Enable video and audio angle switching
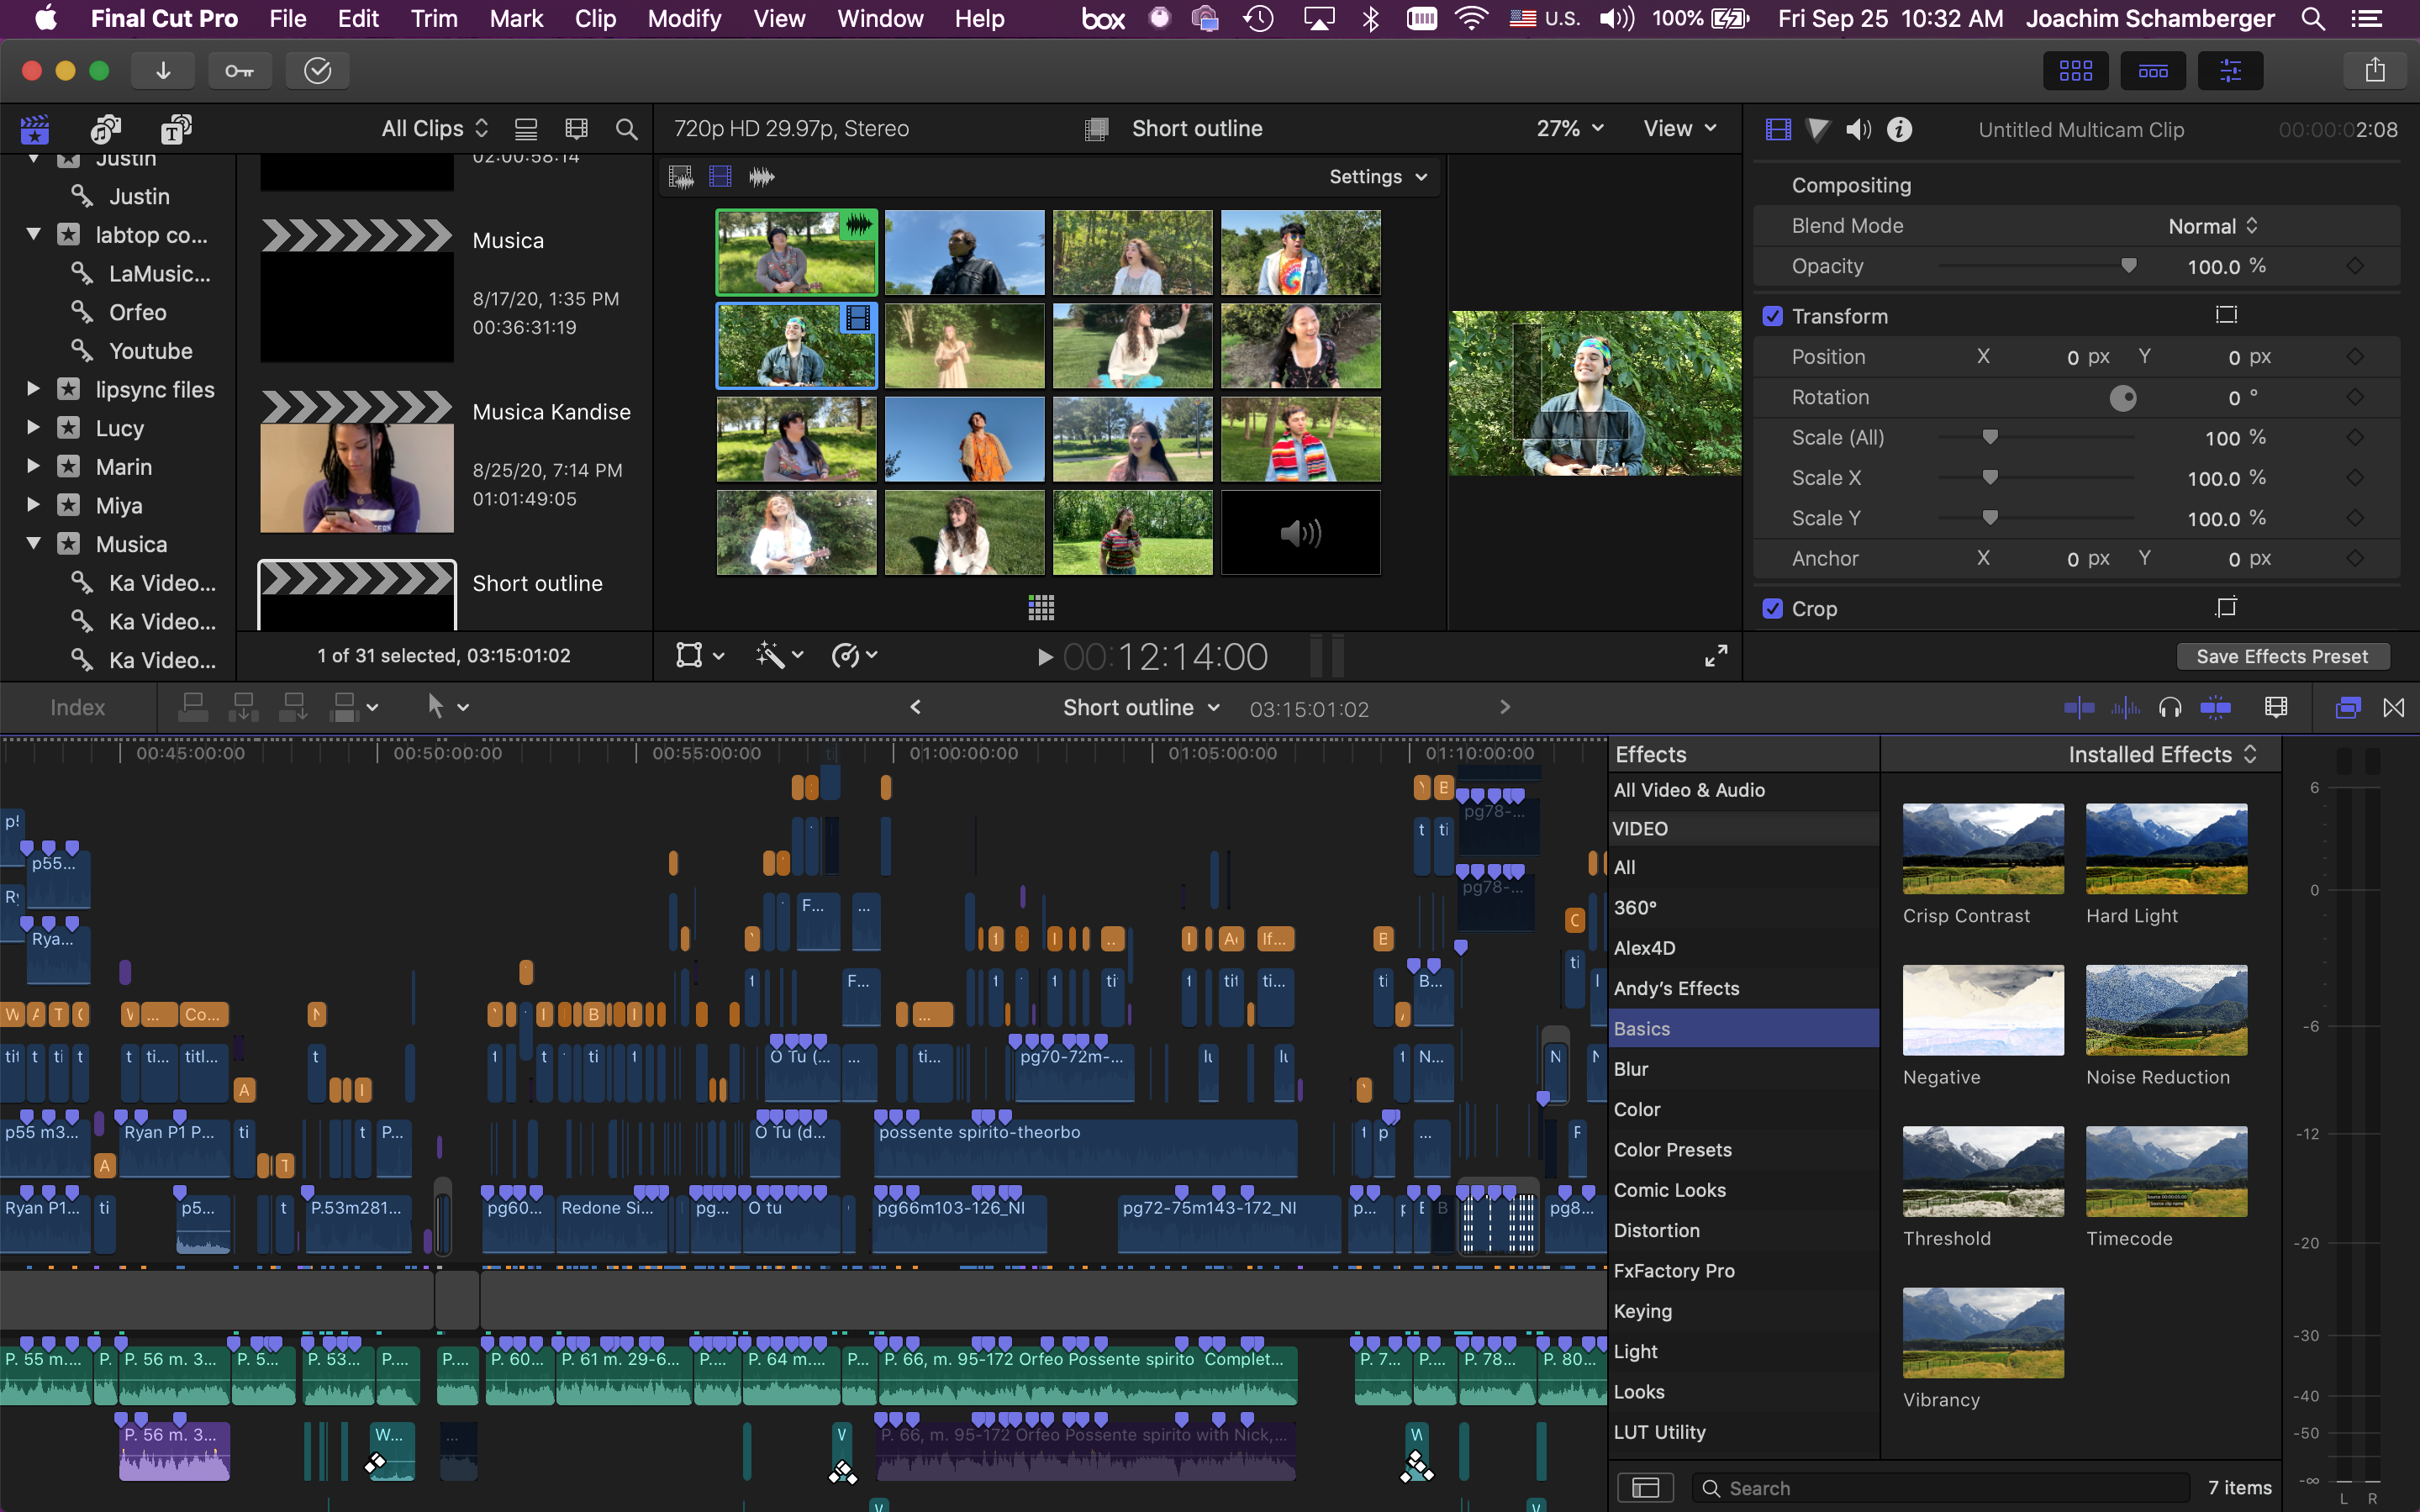Image resolution: width=2420 pixels, height=1512 pixels. [681, 177]
